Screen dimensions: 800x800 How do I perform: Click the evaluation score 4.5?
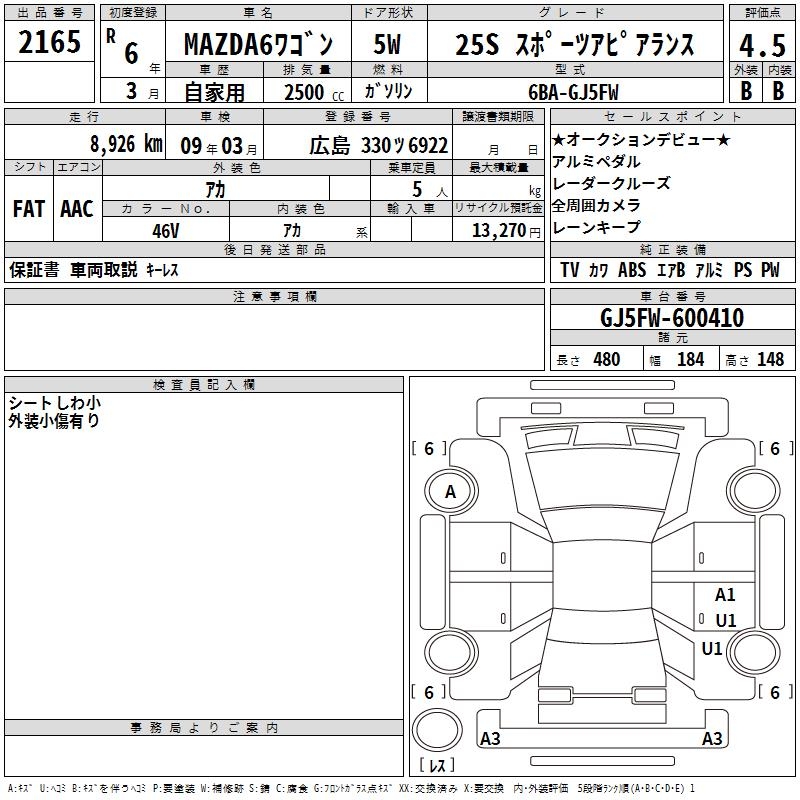(x=762, y=46)
